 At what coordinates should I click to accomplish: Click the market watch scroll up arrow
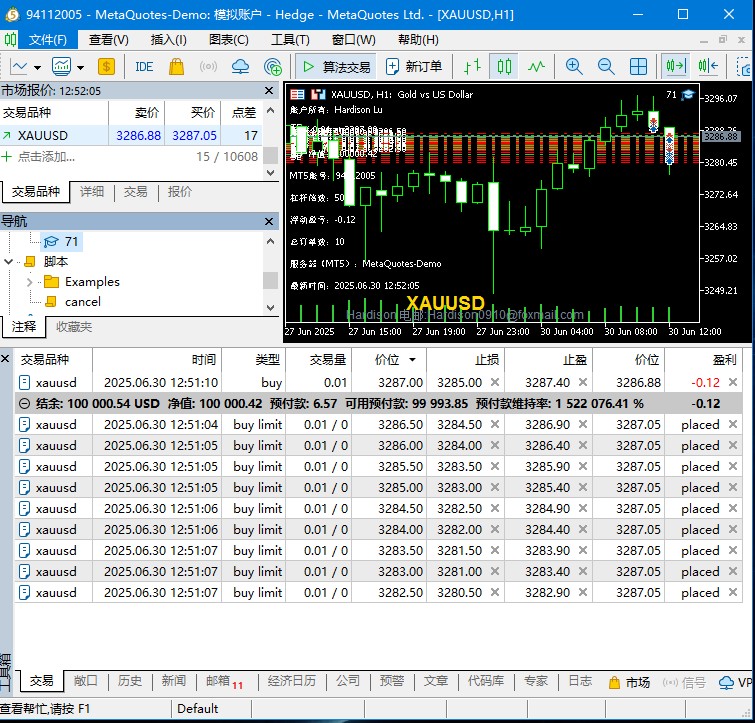(271, 111)
